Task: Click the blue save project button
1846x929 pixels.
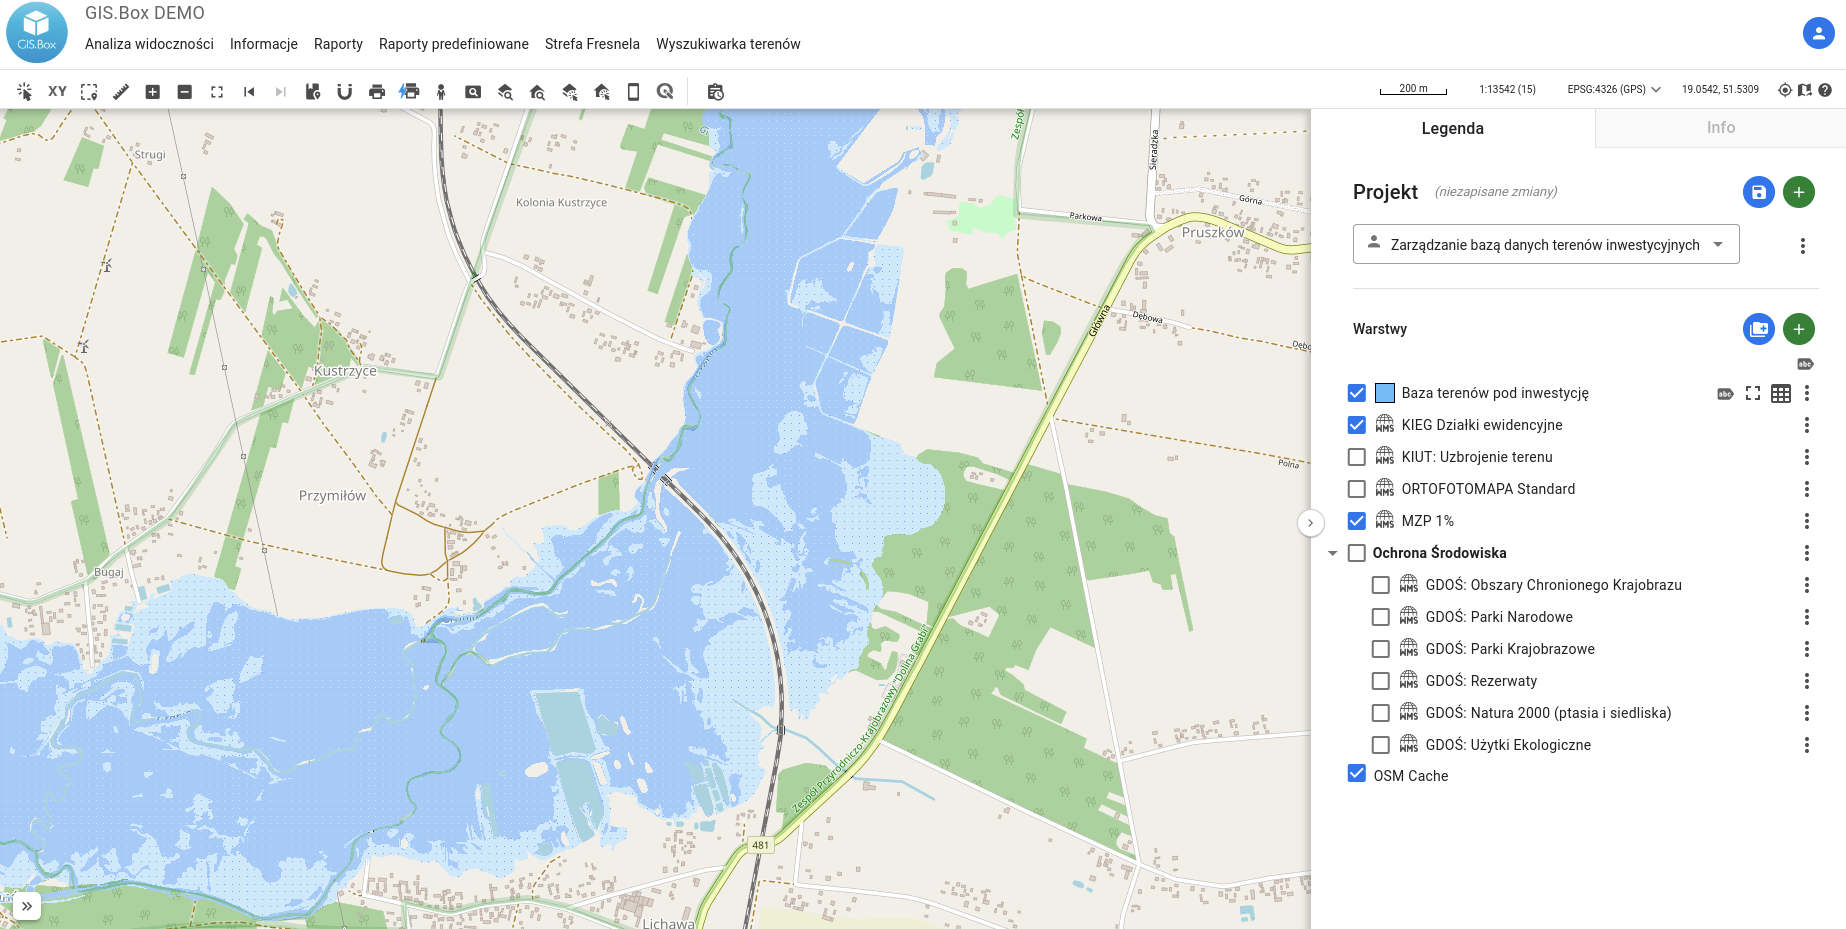Action: click(1758, 192)
